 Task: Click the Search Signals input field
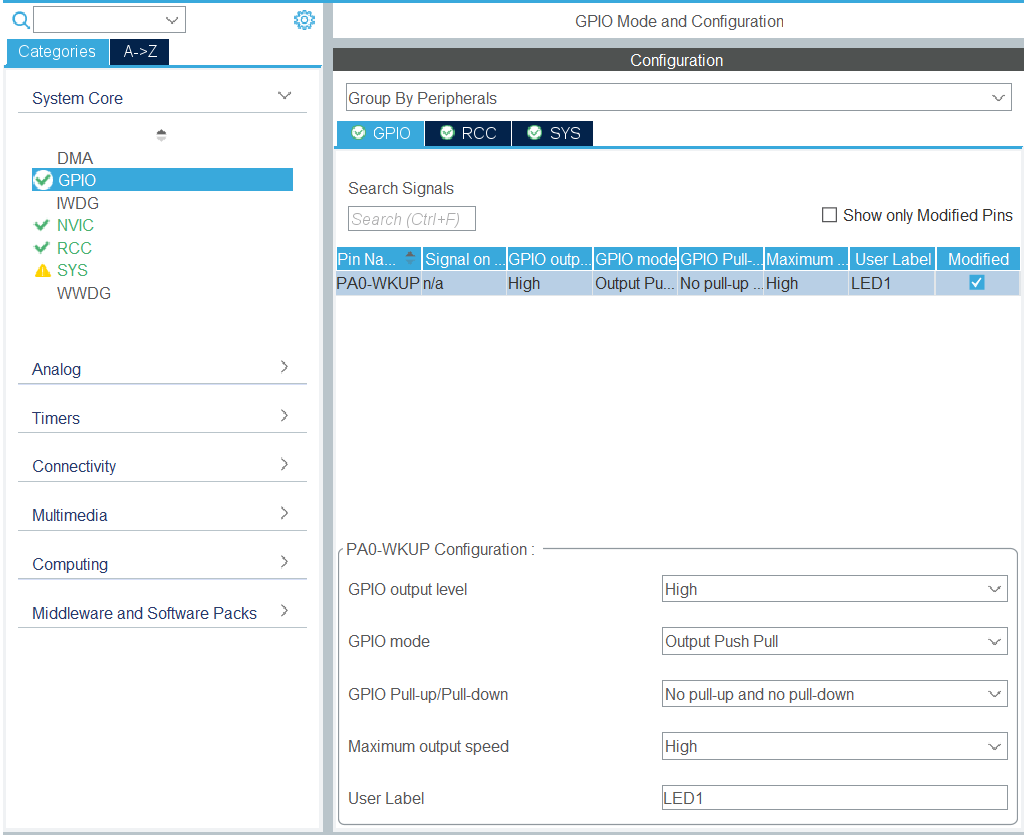[x=411, y=219]
